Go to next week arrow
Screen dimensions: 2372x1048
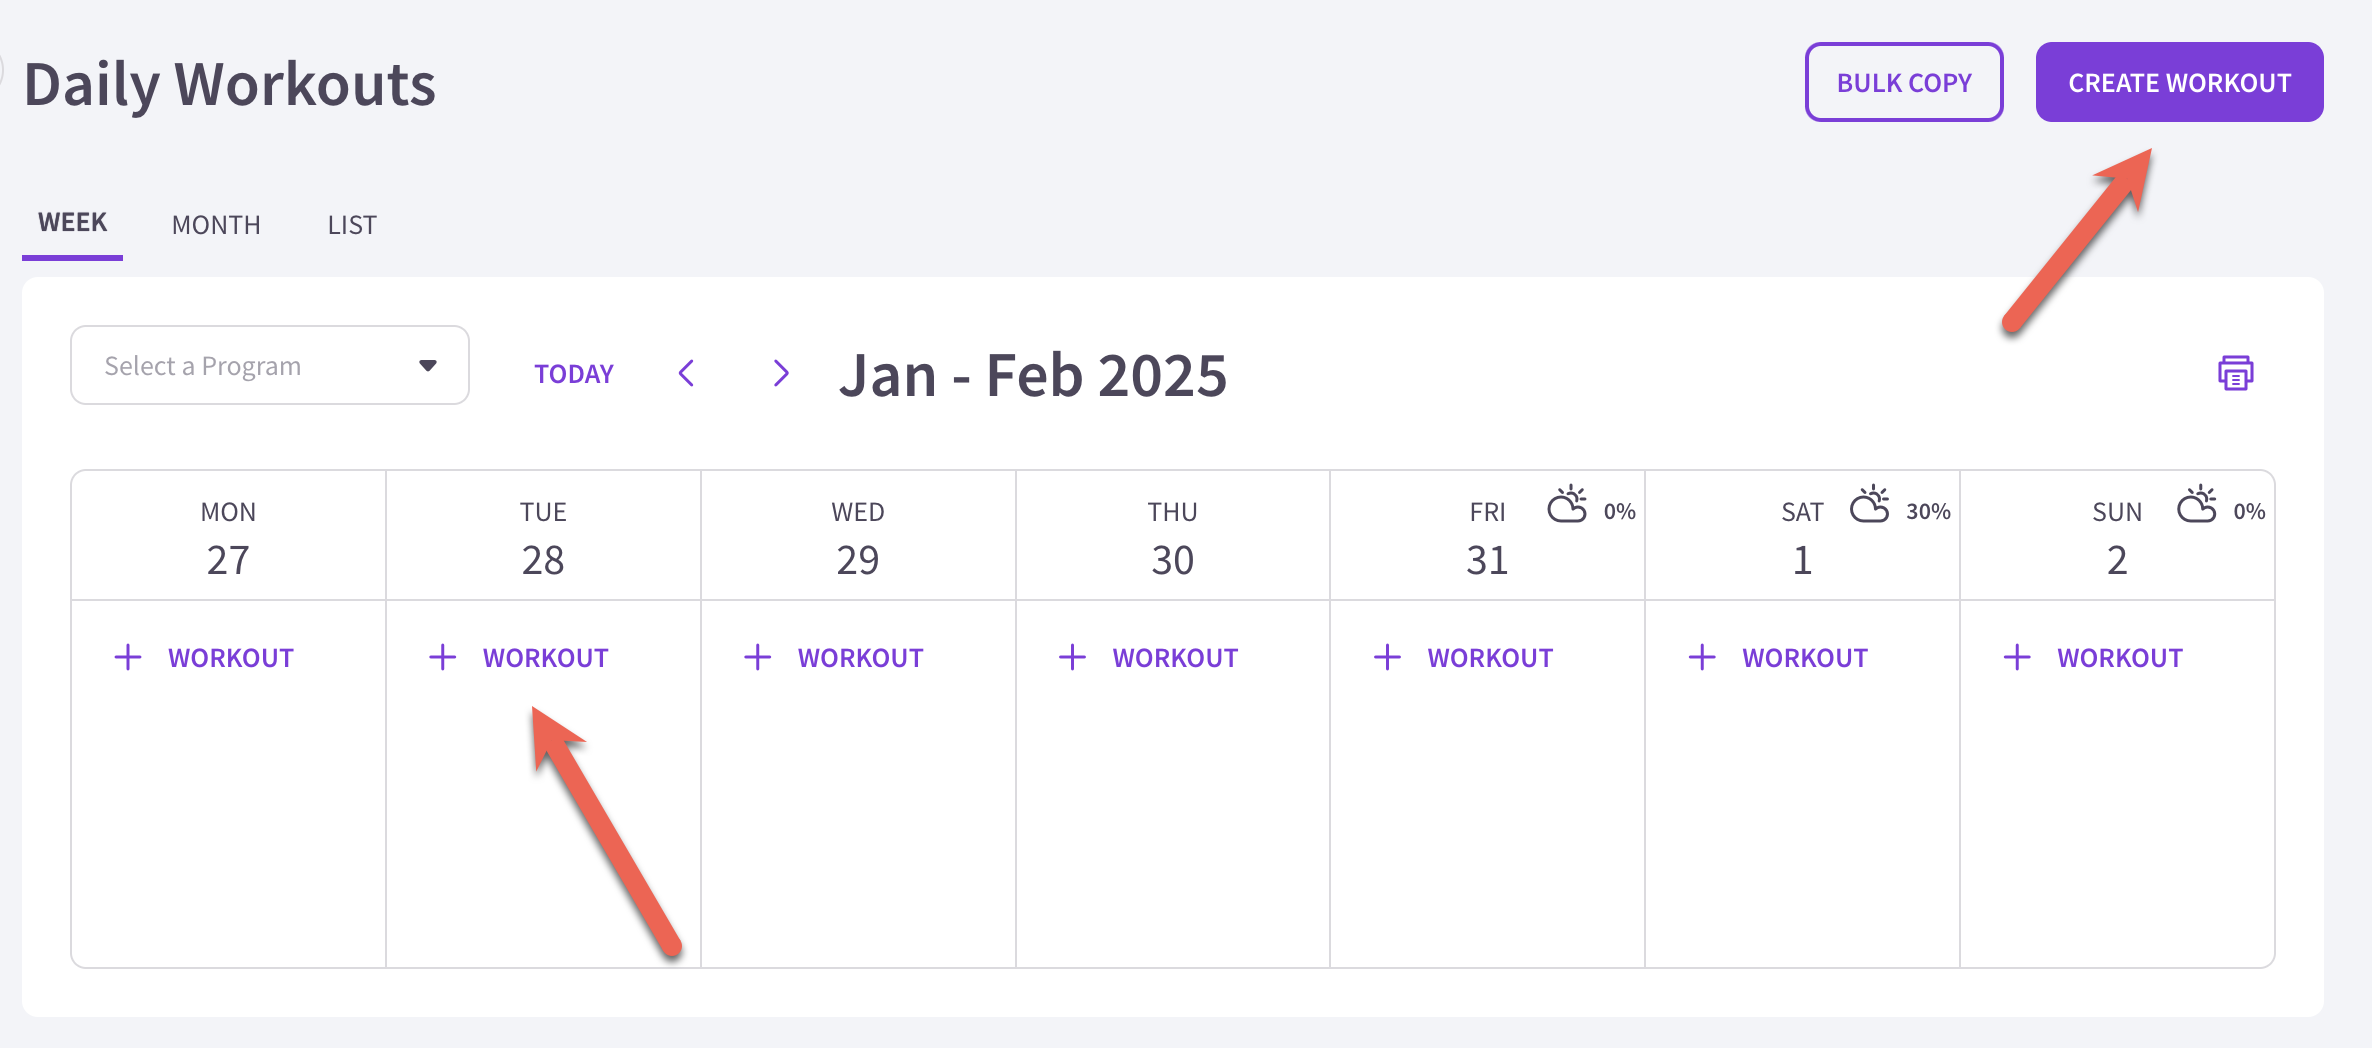coord(781,373)
